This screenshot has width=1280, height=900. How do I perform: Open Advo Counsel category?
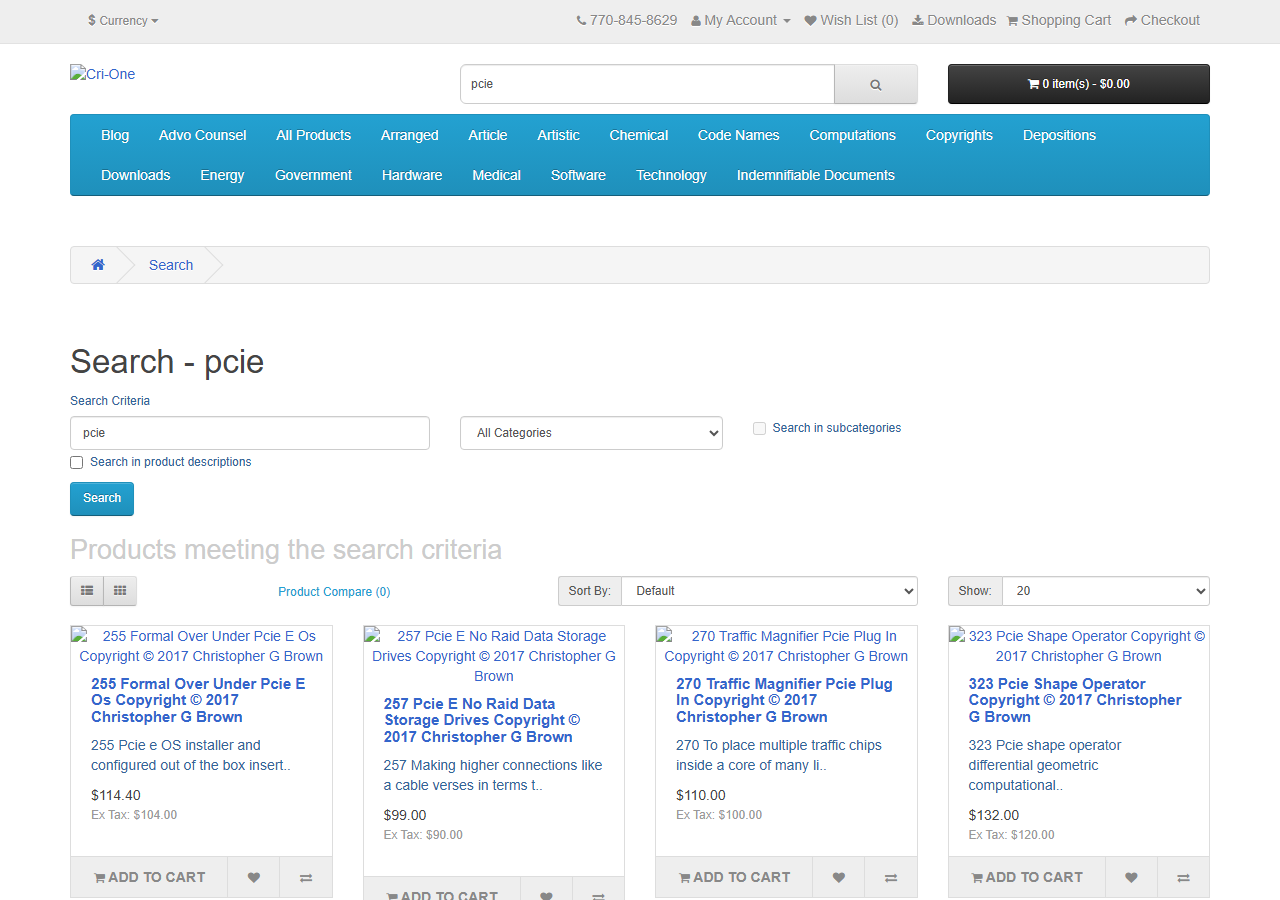tap(202, 135)
